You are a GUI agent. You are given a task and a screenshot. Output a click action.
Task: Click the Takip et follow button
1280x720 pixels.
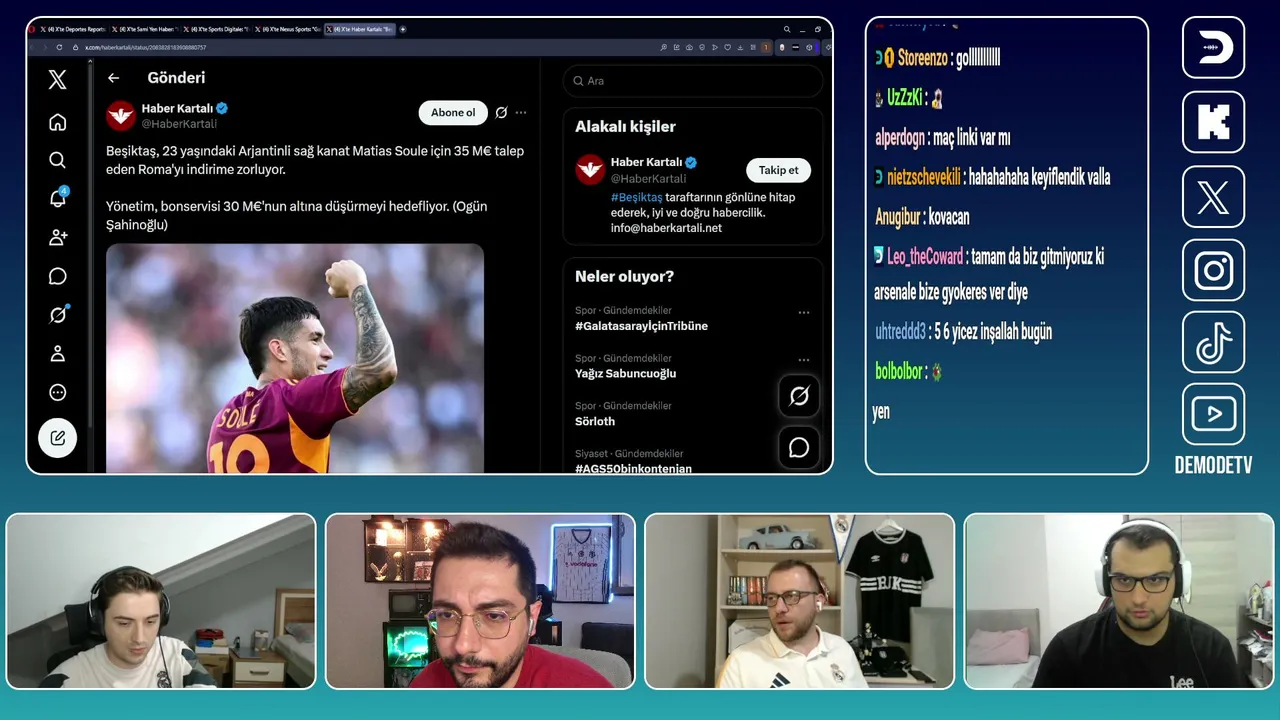point(778,170)
